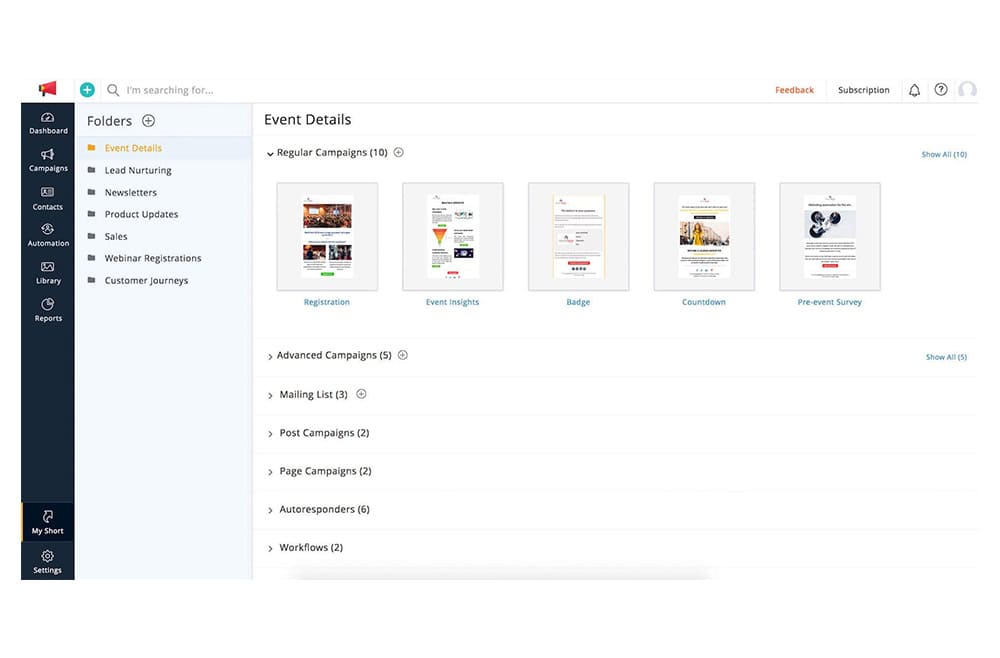
Task: Click the Sales folder icon
Action: [91, 236]
